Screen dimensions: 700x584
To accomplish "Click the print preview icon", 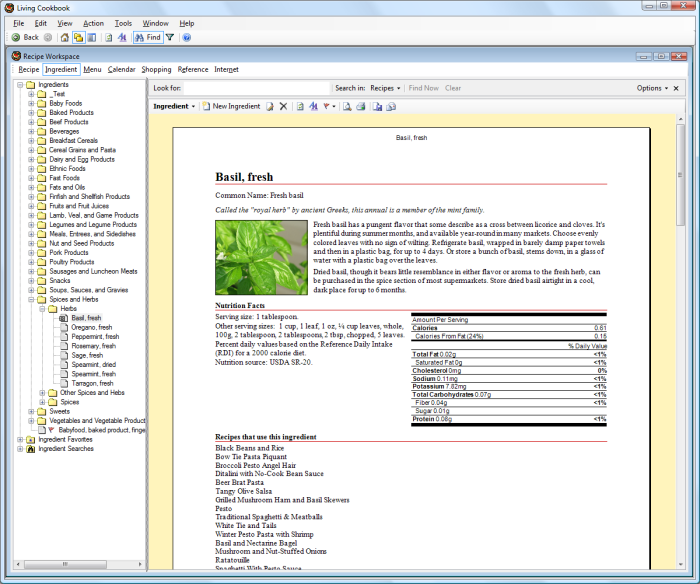I will (x=347, y=106).
